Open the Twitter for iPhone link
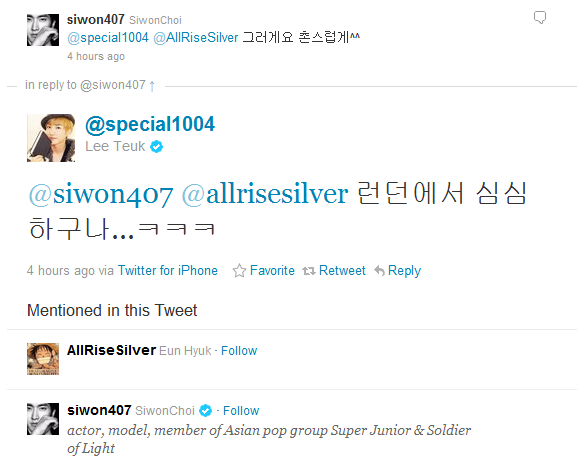This screenshot has height=473, width=585. 168,270
